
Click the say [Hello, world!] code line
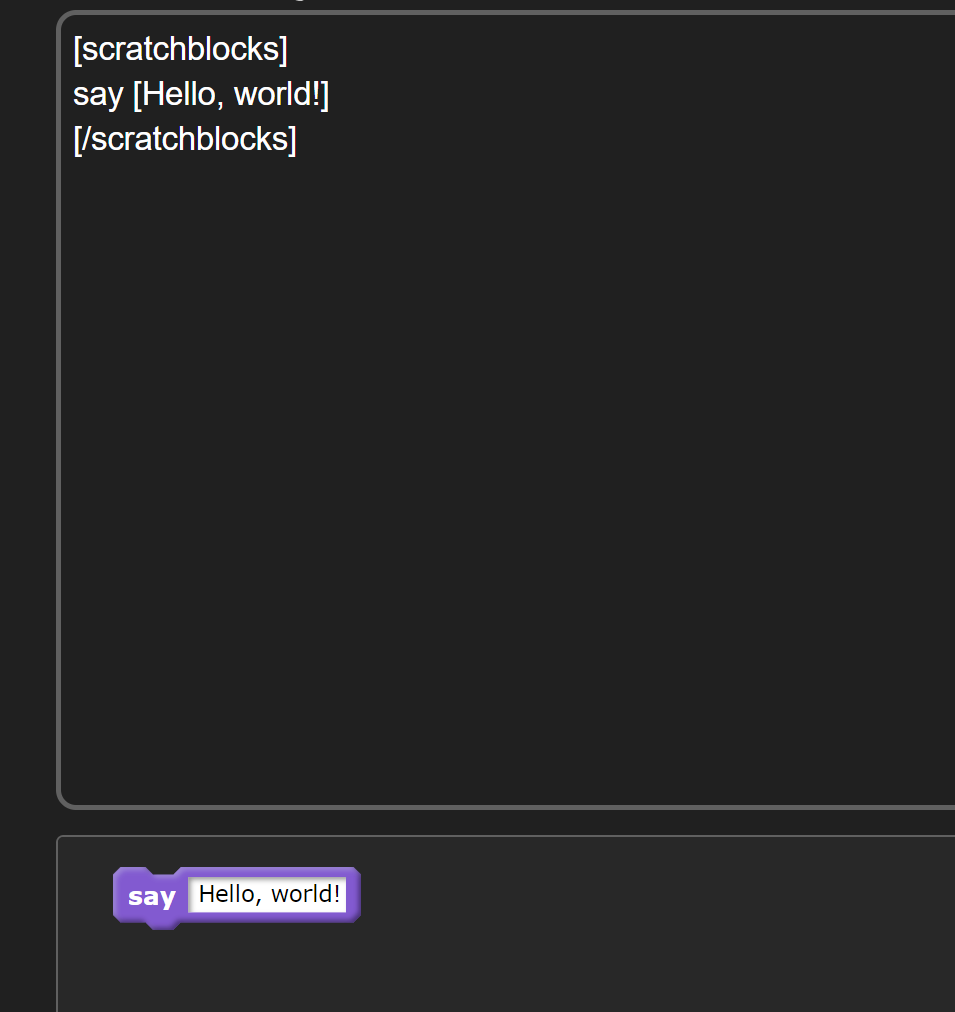pyautogui.click(x=200, y=93)
